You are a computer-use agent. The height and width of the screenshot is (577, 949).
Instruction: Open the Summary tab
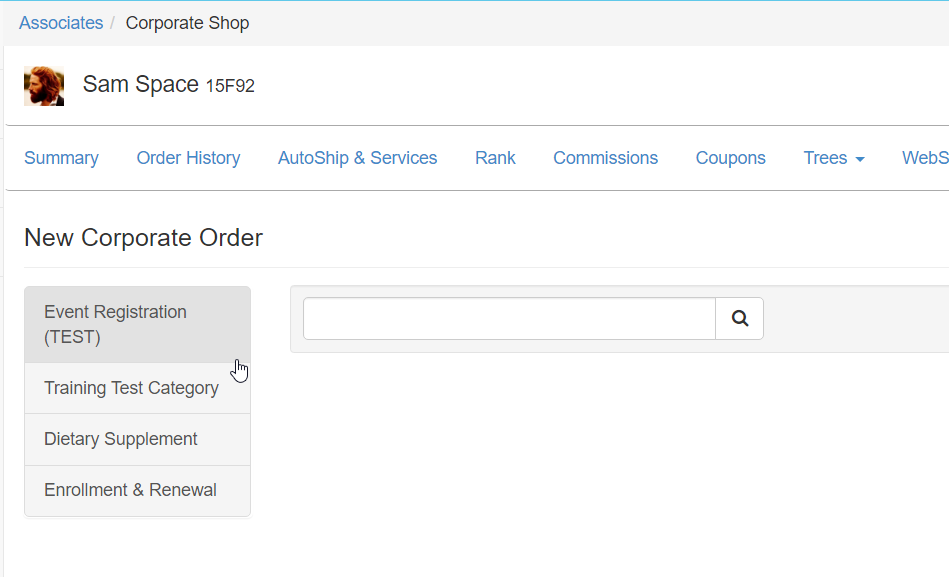coord(61,158)
